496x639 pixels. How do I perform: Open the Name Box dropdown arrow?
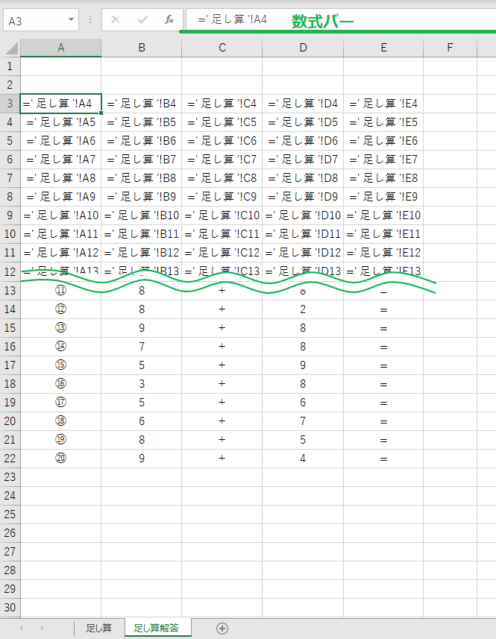pyautogui.click(x=71, y=20)
